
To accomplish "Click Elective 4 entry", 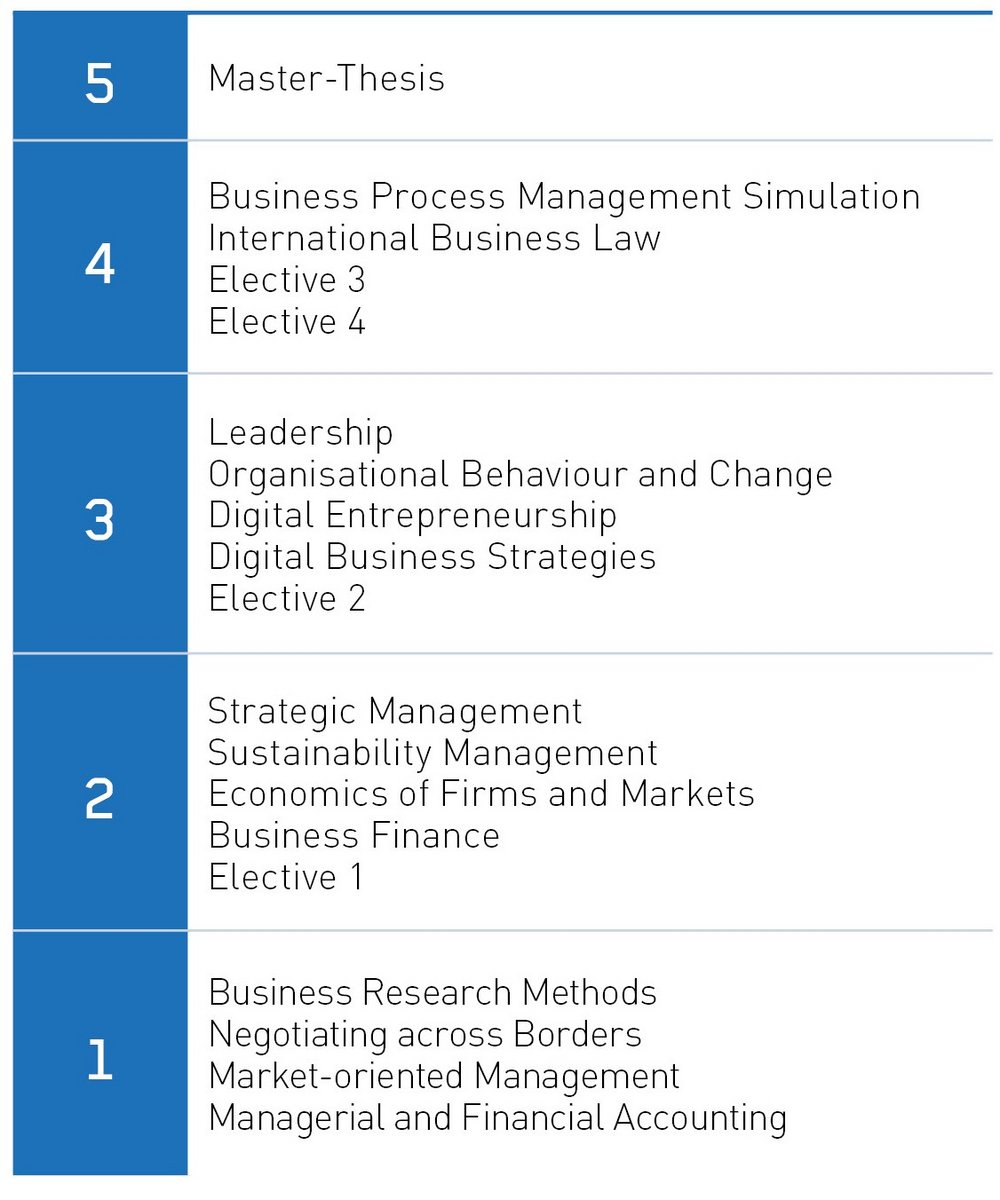I will coord(287,322).
